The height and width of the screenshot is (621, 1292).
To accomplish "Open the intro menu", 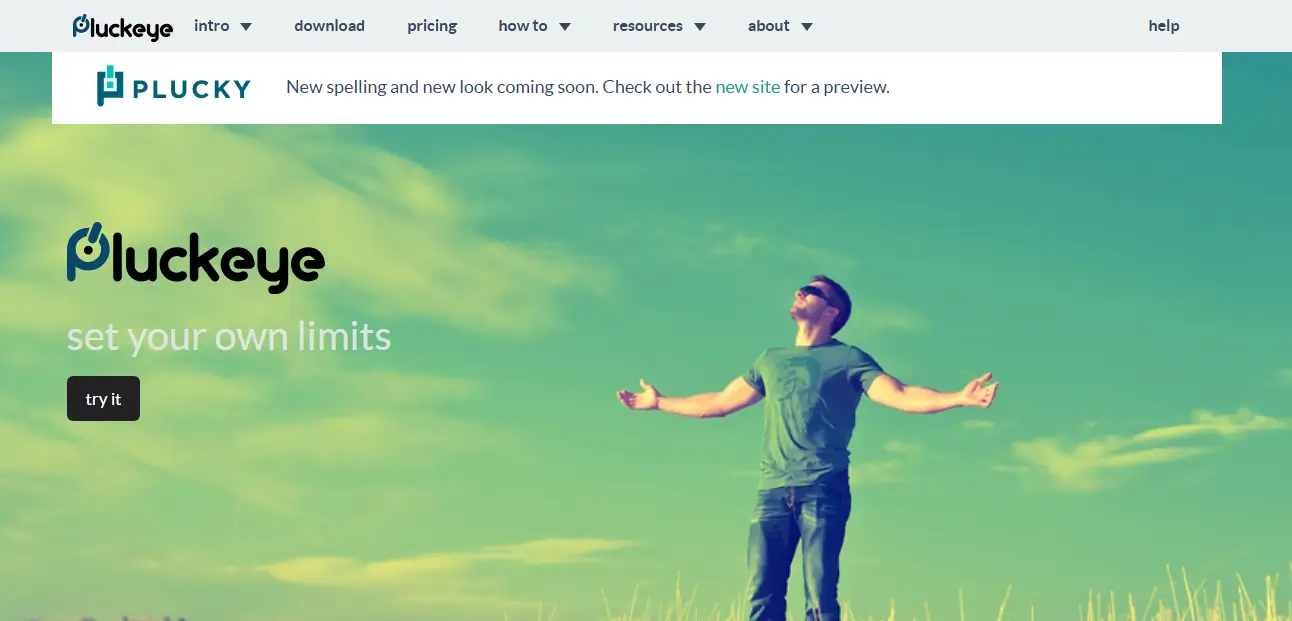I will 212,26.
